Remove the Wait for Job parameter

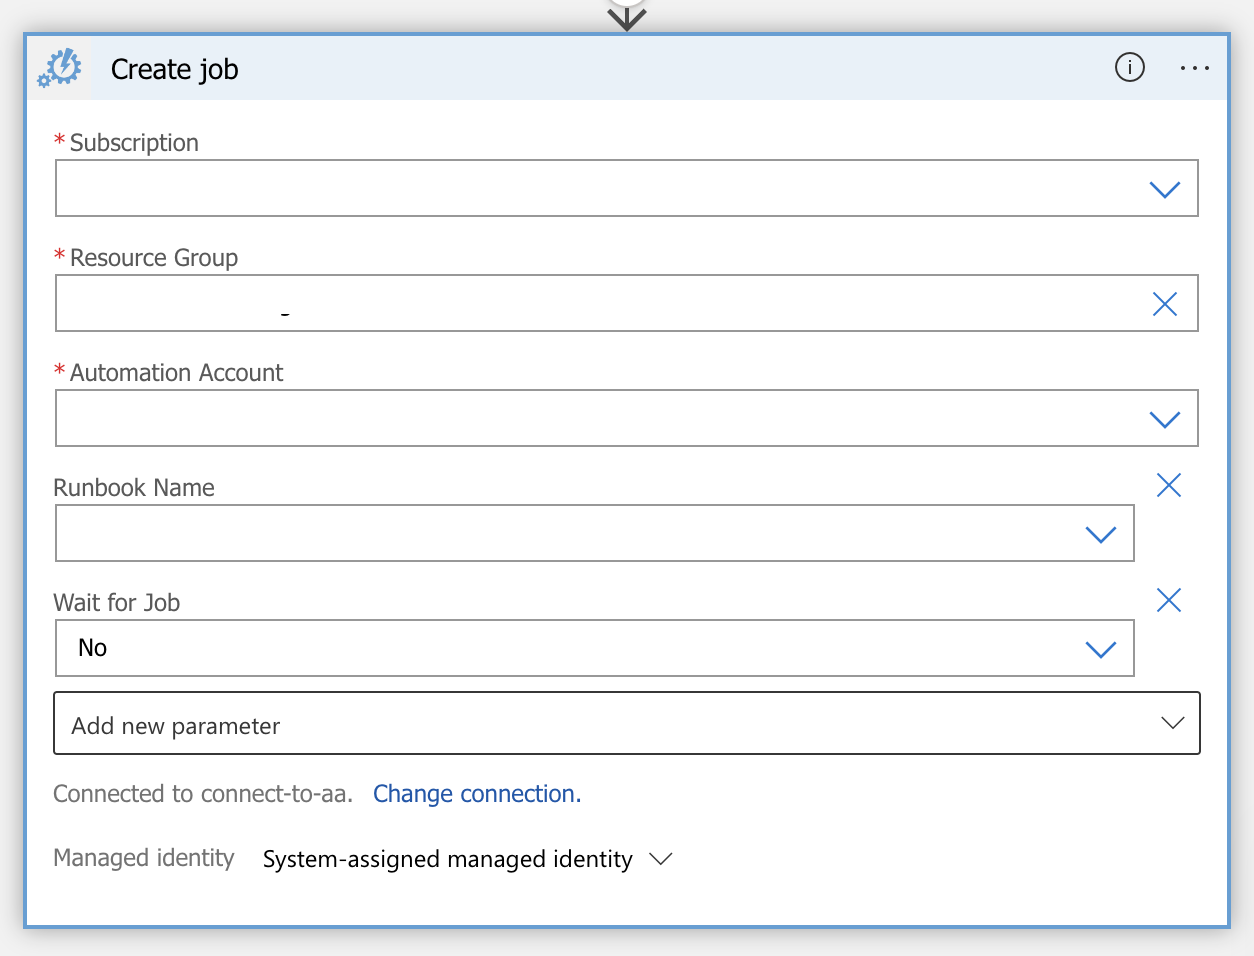tap(1168, 600)
